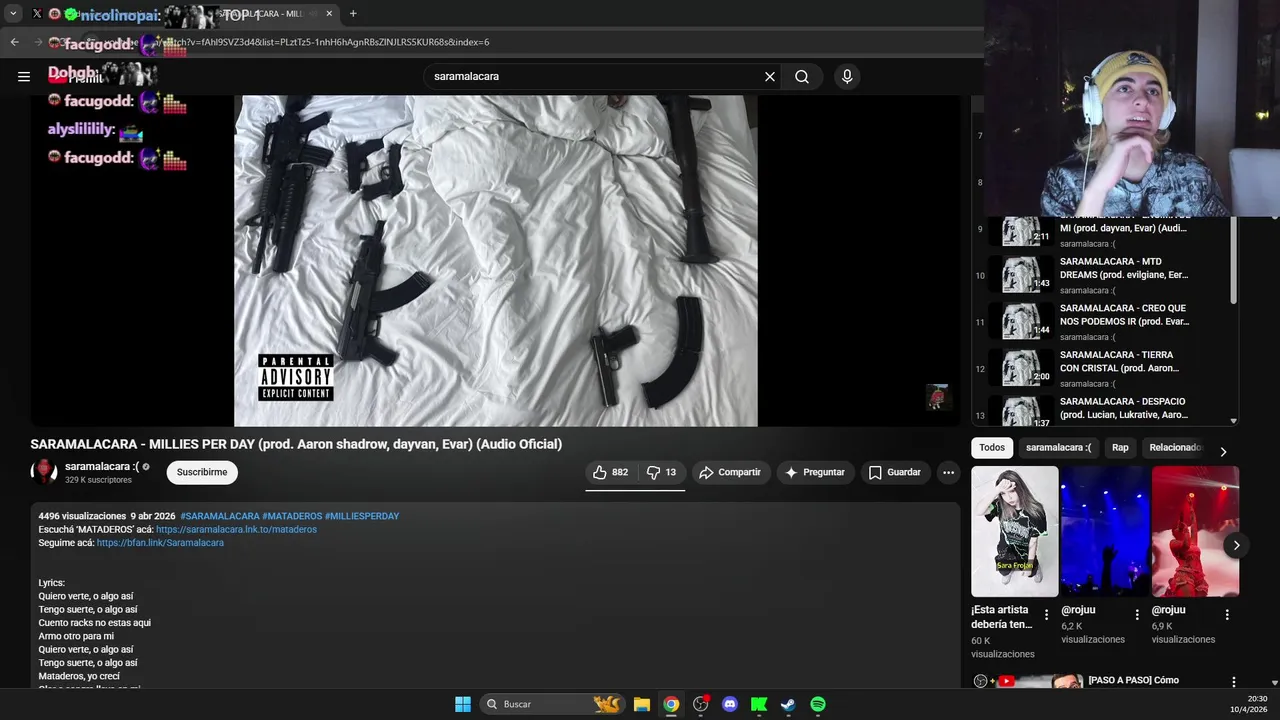Like the video with 882 likes

tap(610, 472)
